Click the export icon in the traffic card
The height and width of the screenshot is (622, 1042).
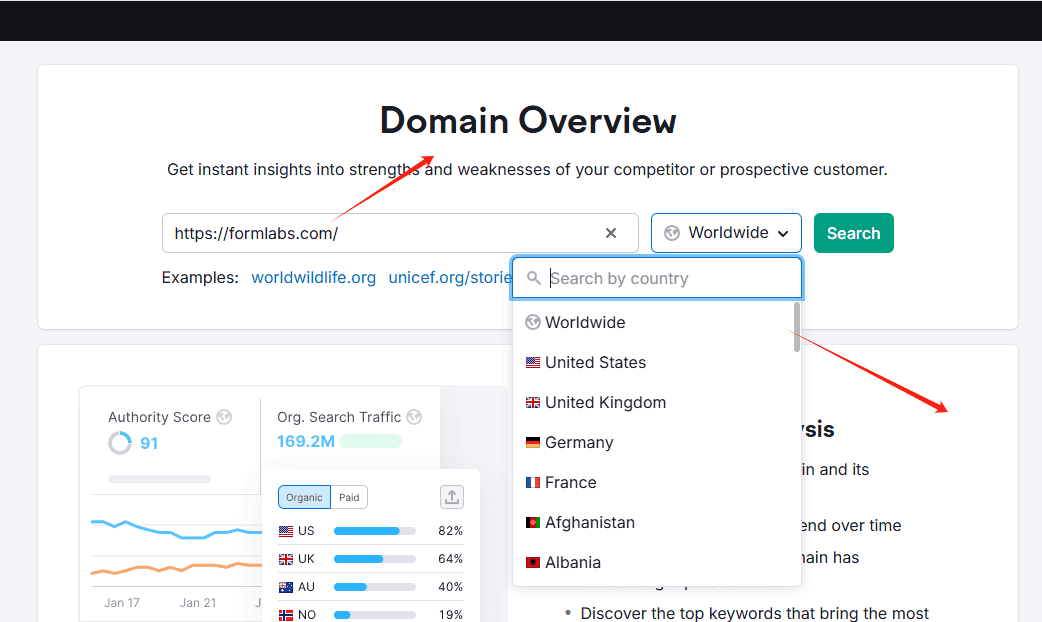[x=452, y=497]
